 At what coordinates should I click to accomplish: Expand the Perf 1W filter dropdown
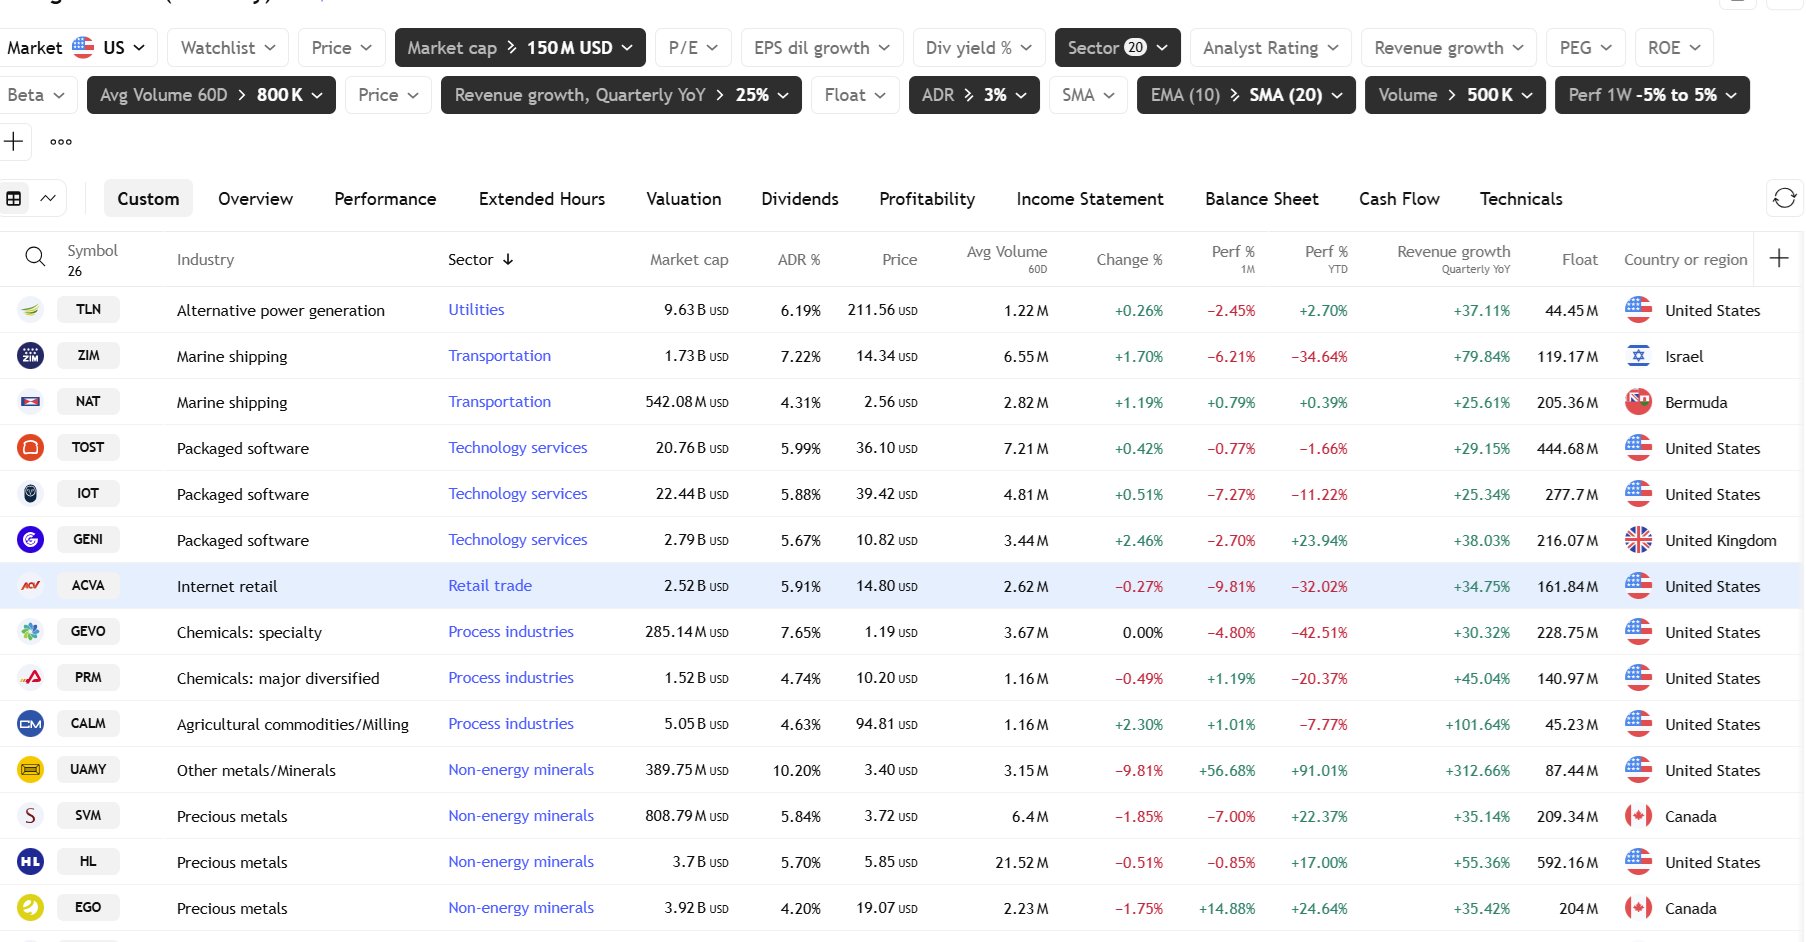tap(1651, 95)
